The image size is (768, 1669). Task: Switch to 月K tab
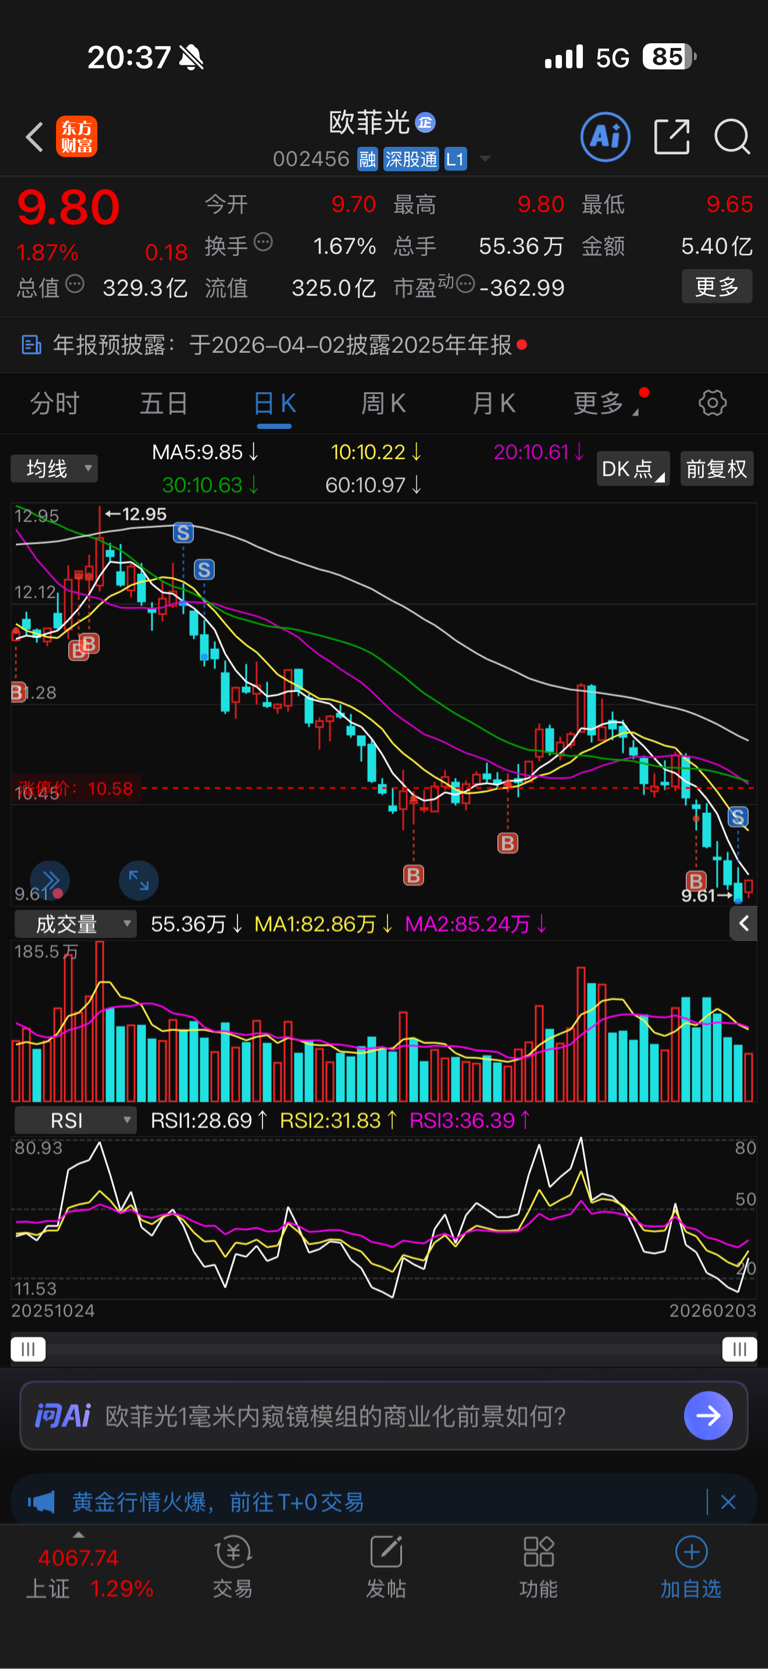click(494, 403)
